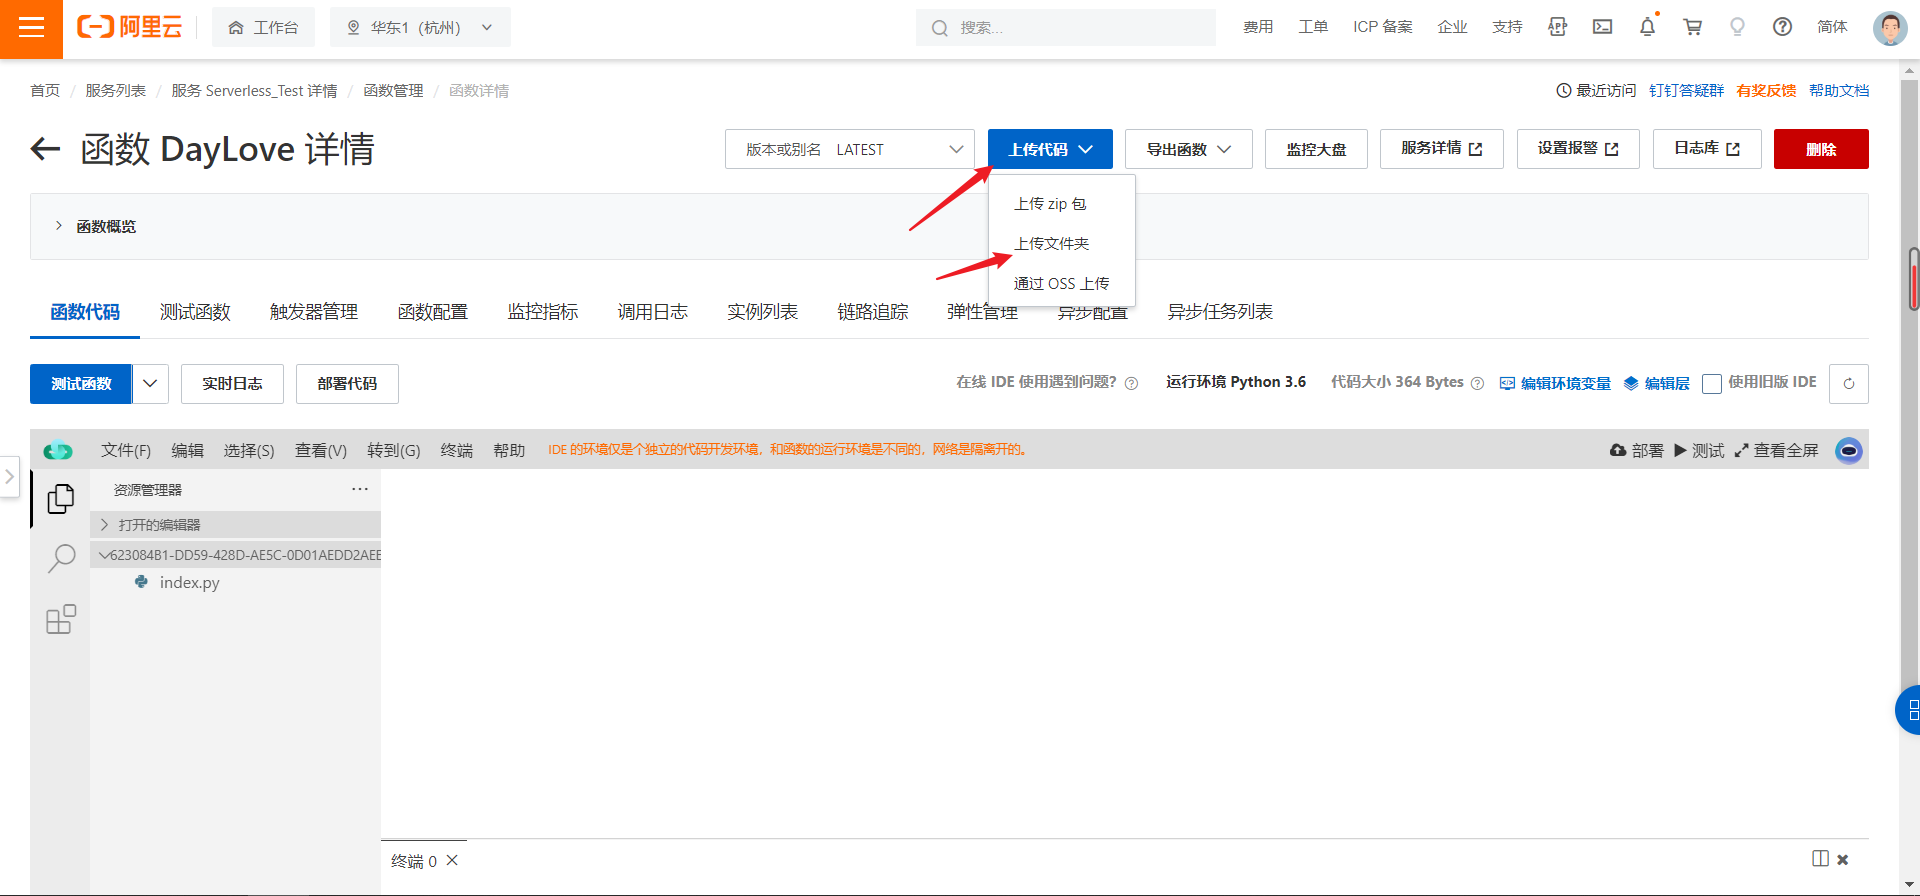The image size is (1920, 896).
Task: Open the 导出函数 dropdown
Action: 1188,149
